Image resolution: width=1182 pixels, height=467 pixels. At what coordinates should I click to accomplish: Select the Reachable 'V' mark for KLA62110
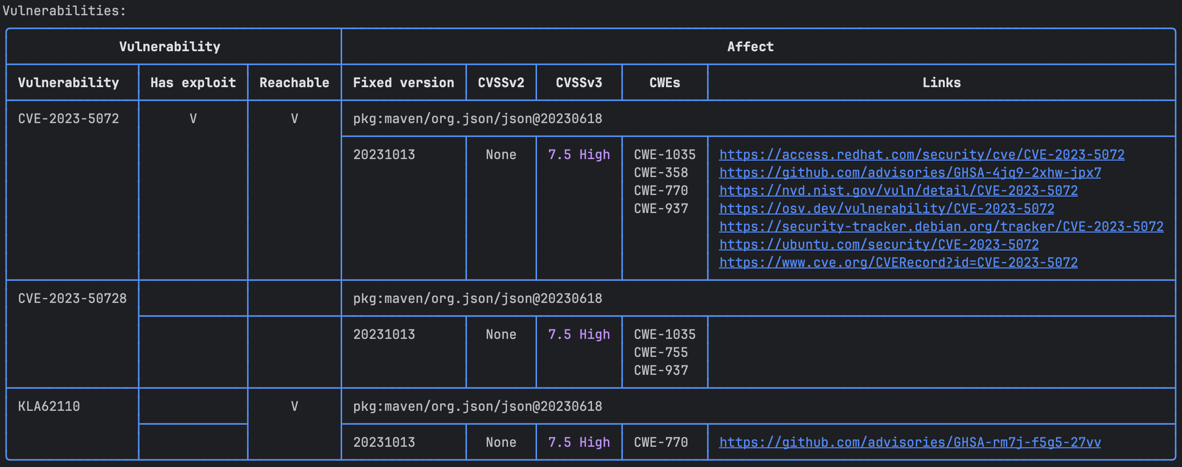pos(294,407)
